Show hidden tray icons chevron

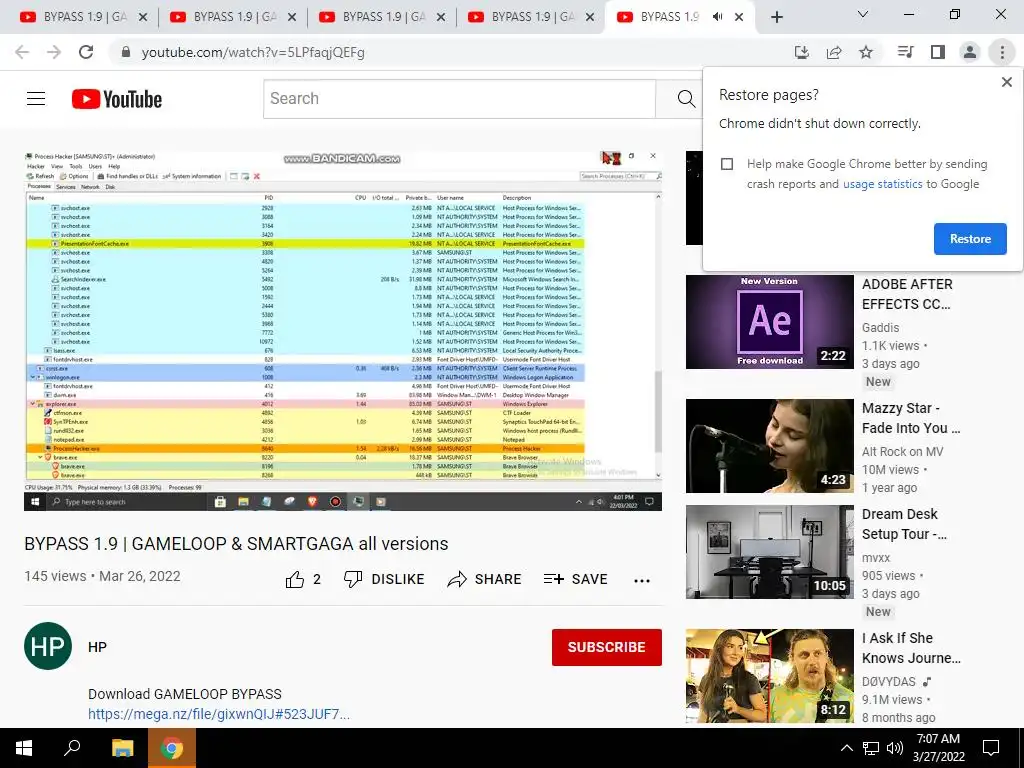[x=846, y=748]
